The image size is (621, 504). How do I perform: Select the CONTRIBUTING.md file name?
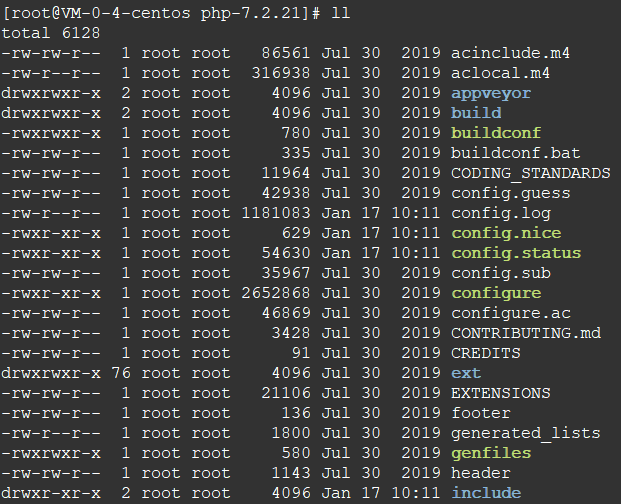[x=526, y=333]
